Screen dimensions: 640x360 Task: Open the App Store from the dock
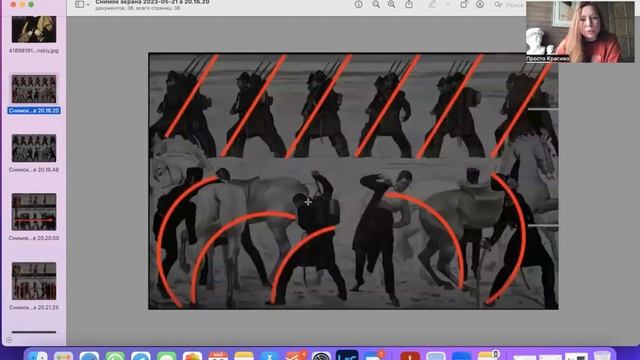[x=269, y=356]
